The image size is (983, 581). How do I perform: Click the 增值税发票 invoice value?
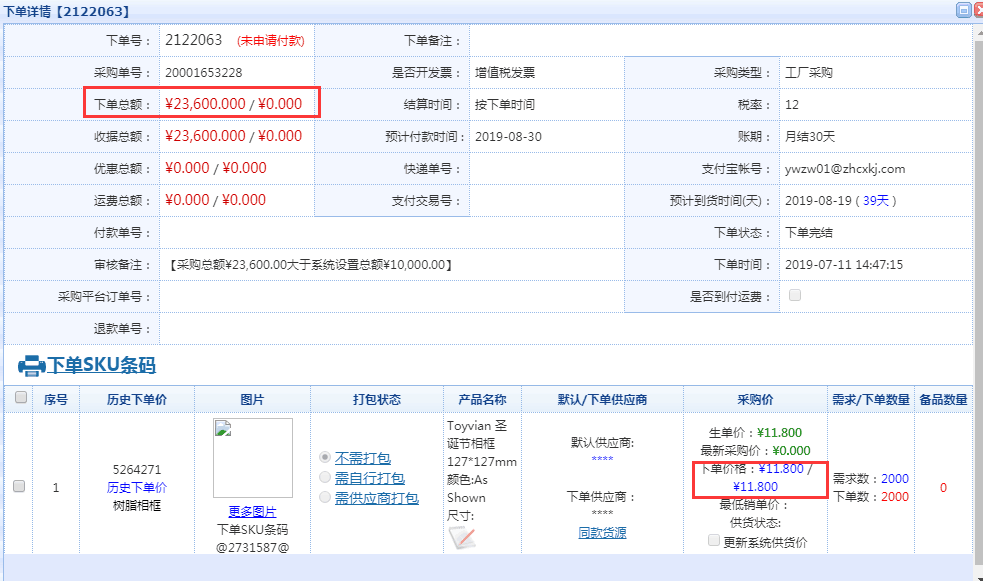click(x=505, y=73)
